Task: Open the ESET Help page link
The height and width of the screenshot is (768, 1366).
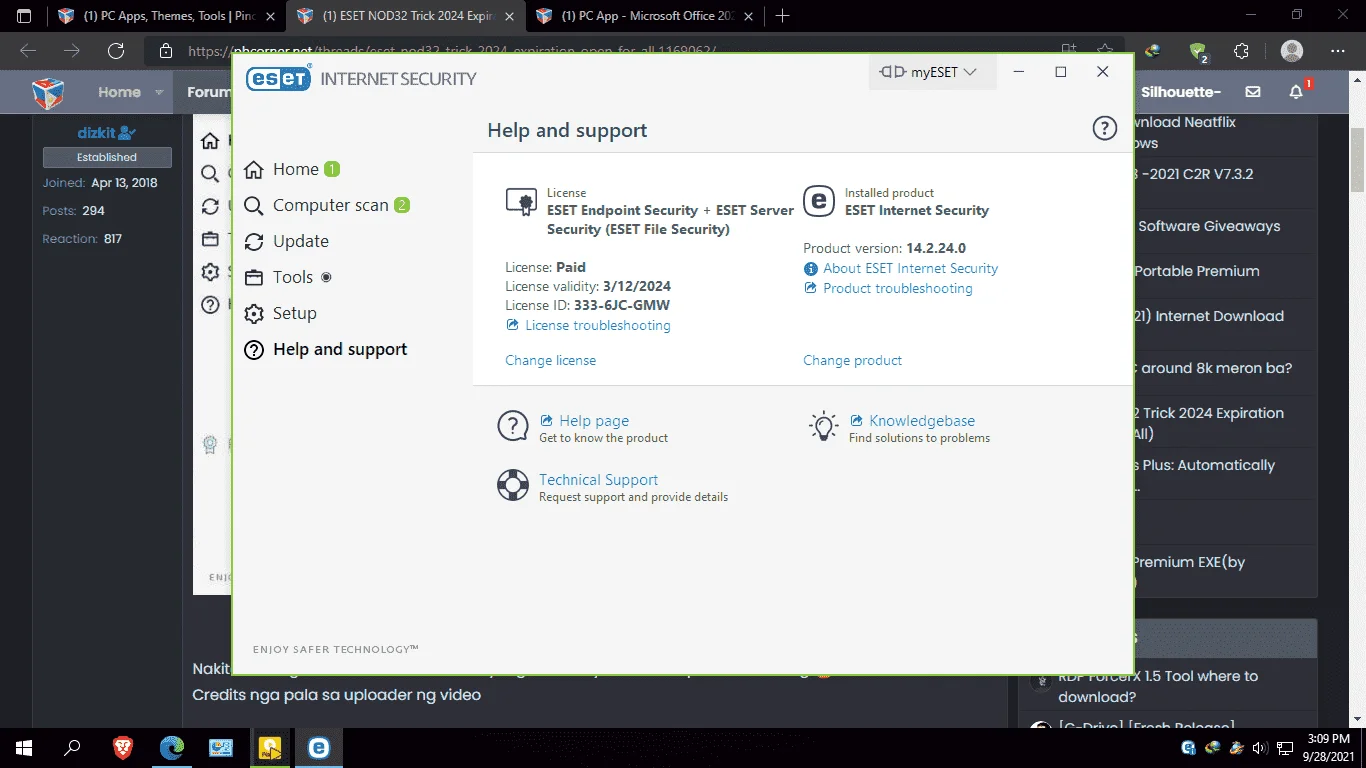Action: [594, 421]
